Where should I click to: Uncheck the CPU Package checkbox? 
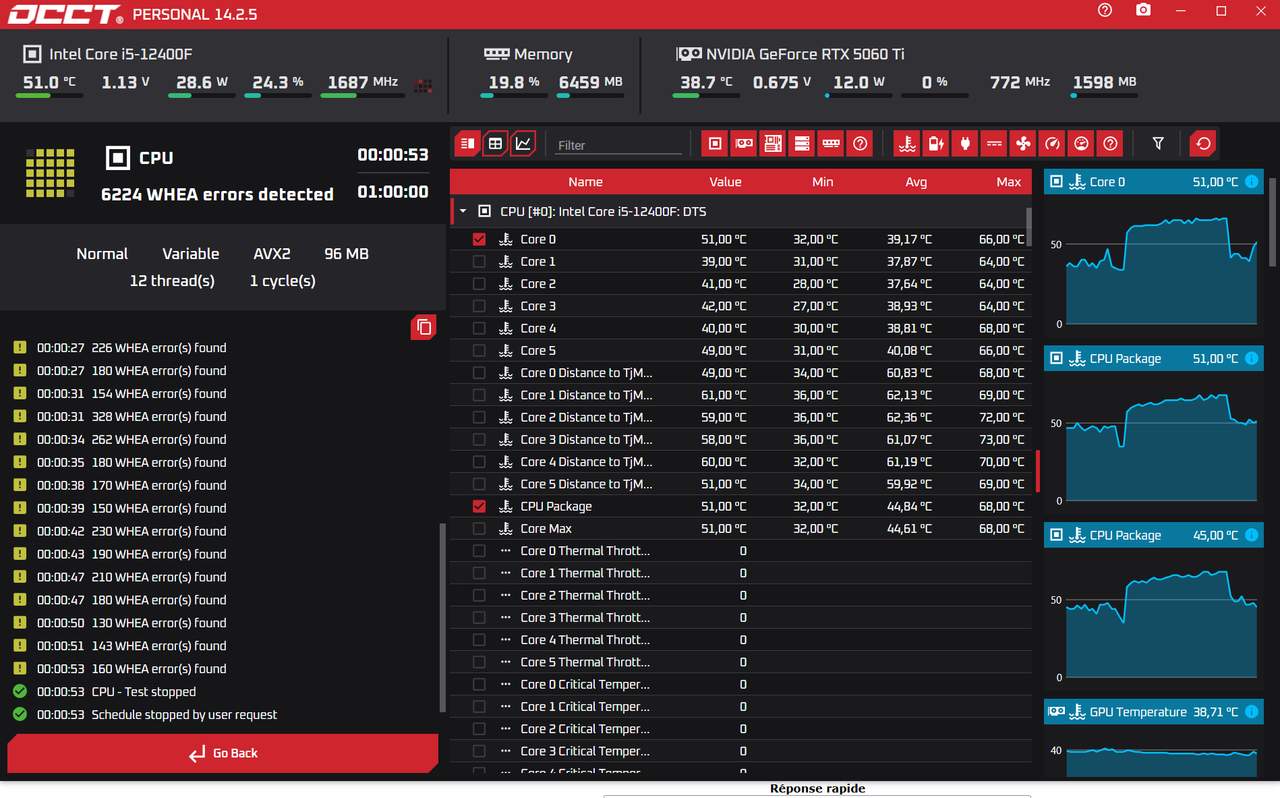479,506
